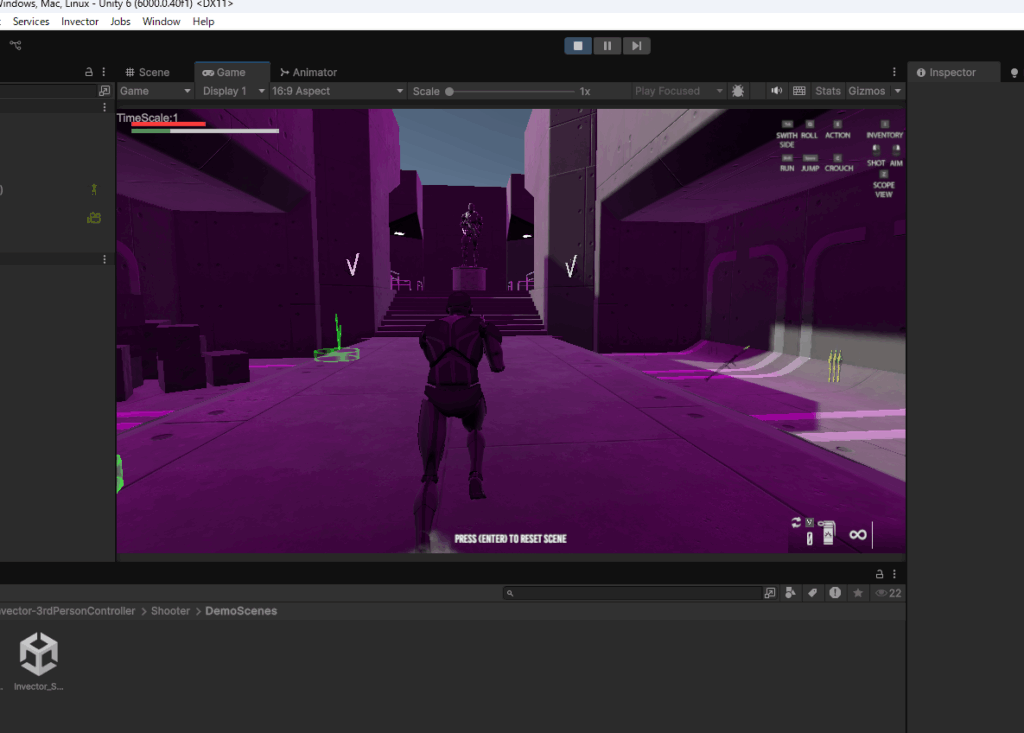
Task: Toggle the frame debugger bug icon
Action: pyautogui.click(x=738, y=91)
